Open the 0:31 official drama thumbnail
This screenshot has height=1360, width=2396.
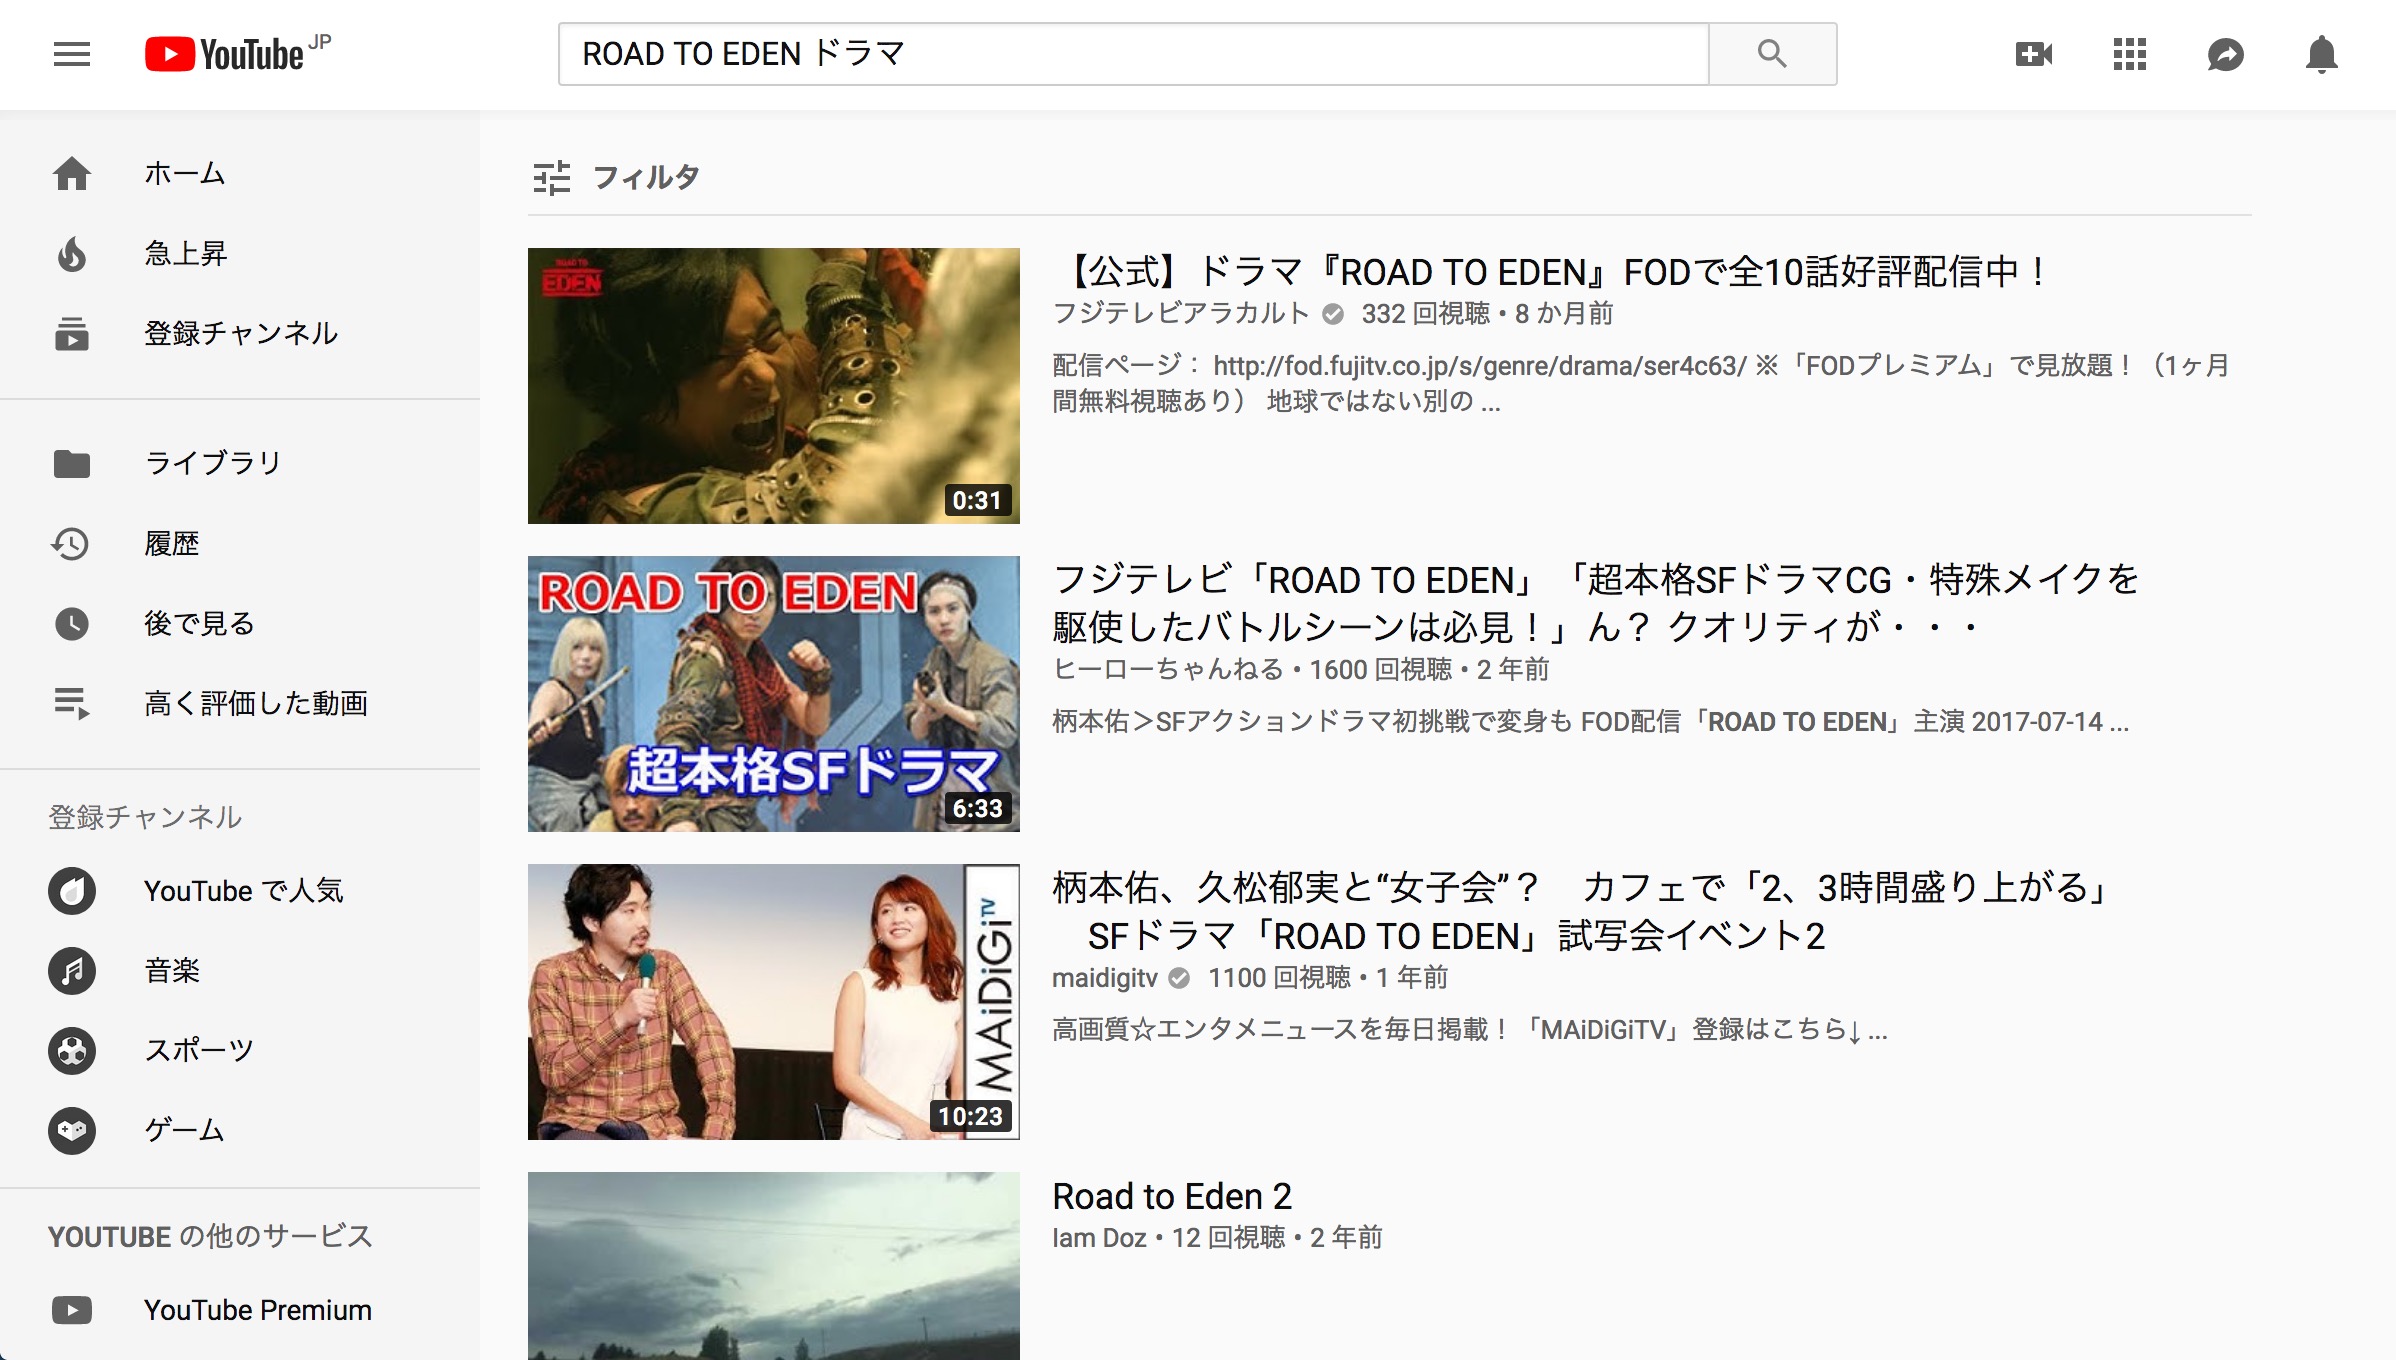pyautogui.click(x=774, y=386)
